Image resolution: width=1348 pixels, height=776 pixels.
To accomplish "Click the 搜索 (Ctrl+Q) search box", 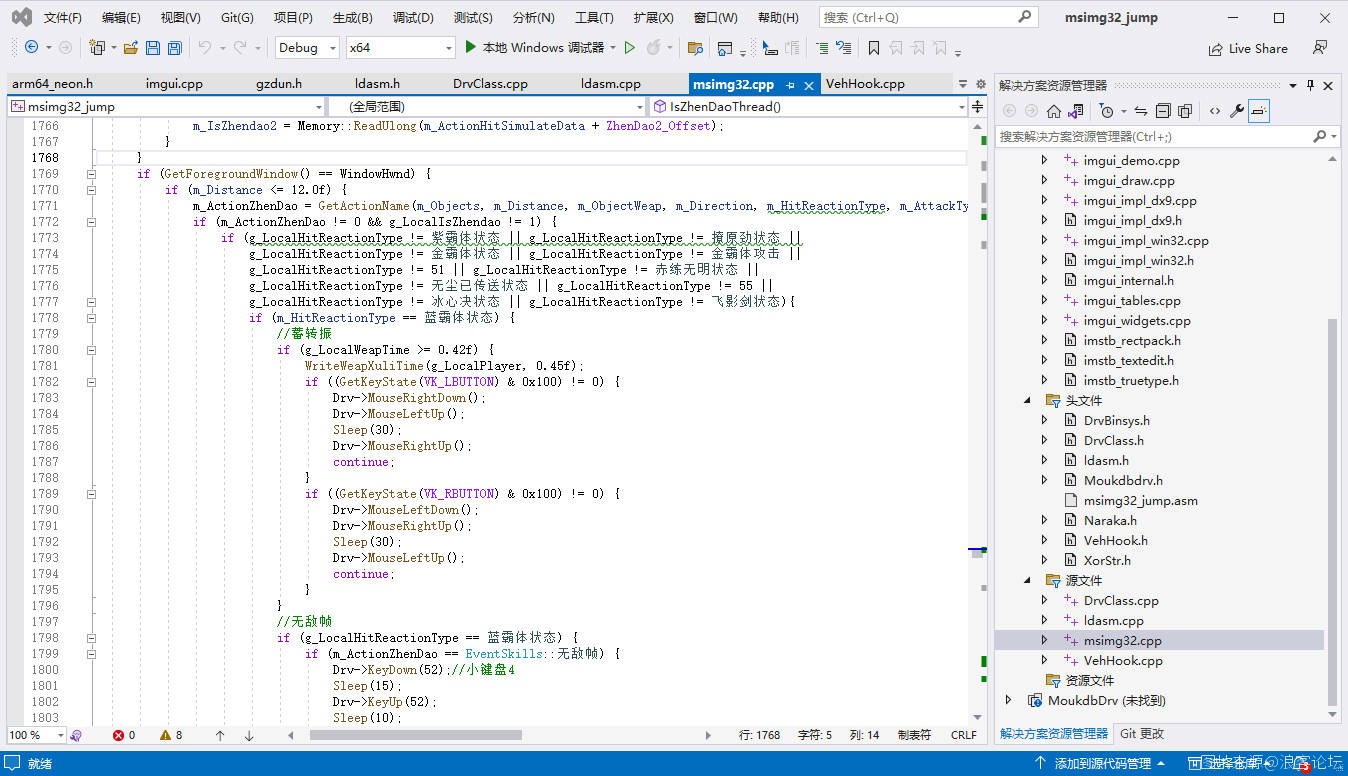I will click(x=927, y=17).
